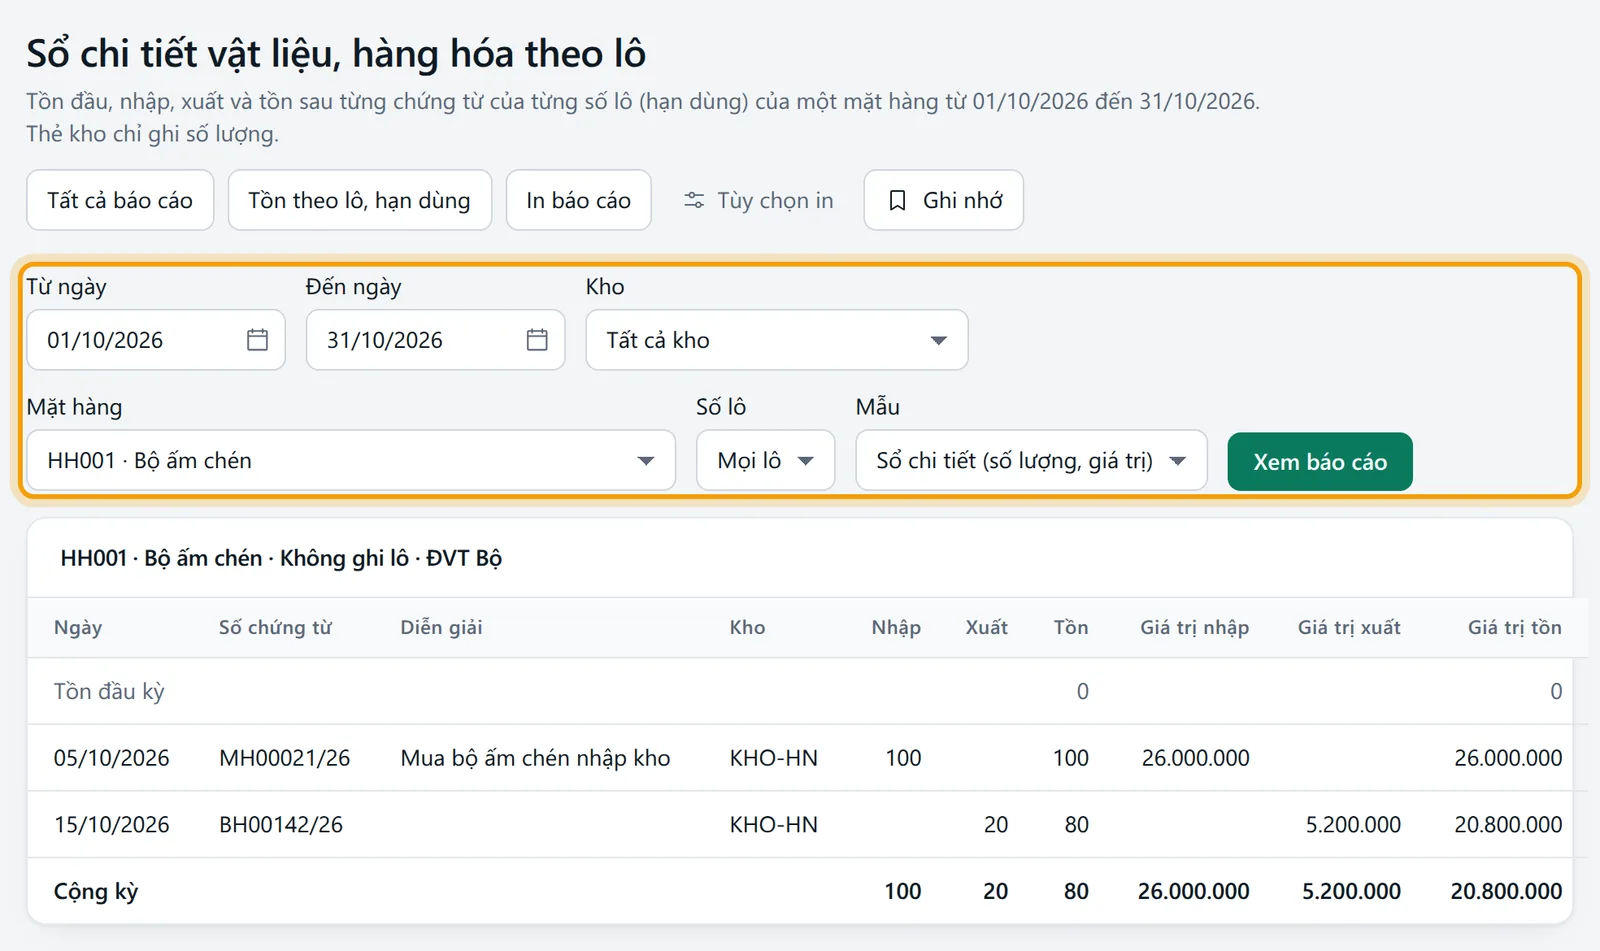Viewport: 1600px width, 951px height.
Task: Click the sliders icon beside Tùy chọn in
Action: pos(694,201)
